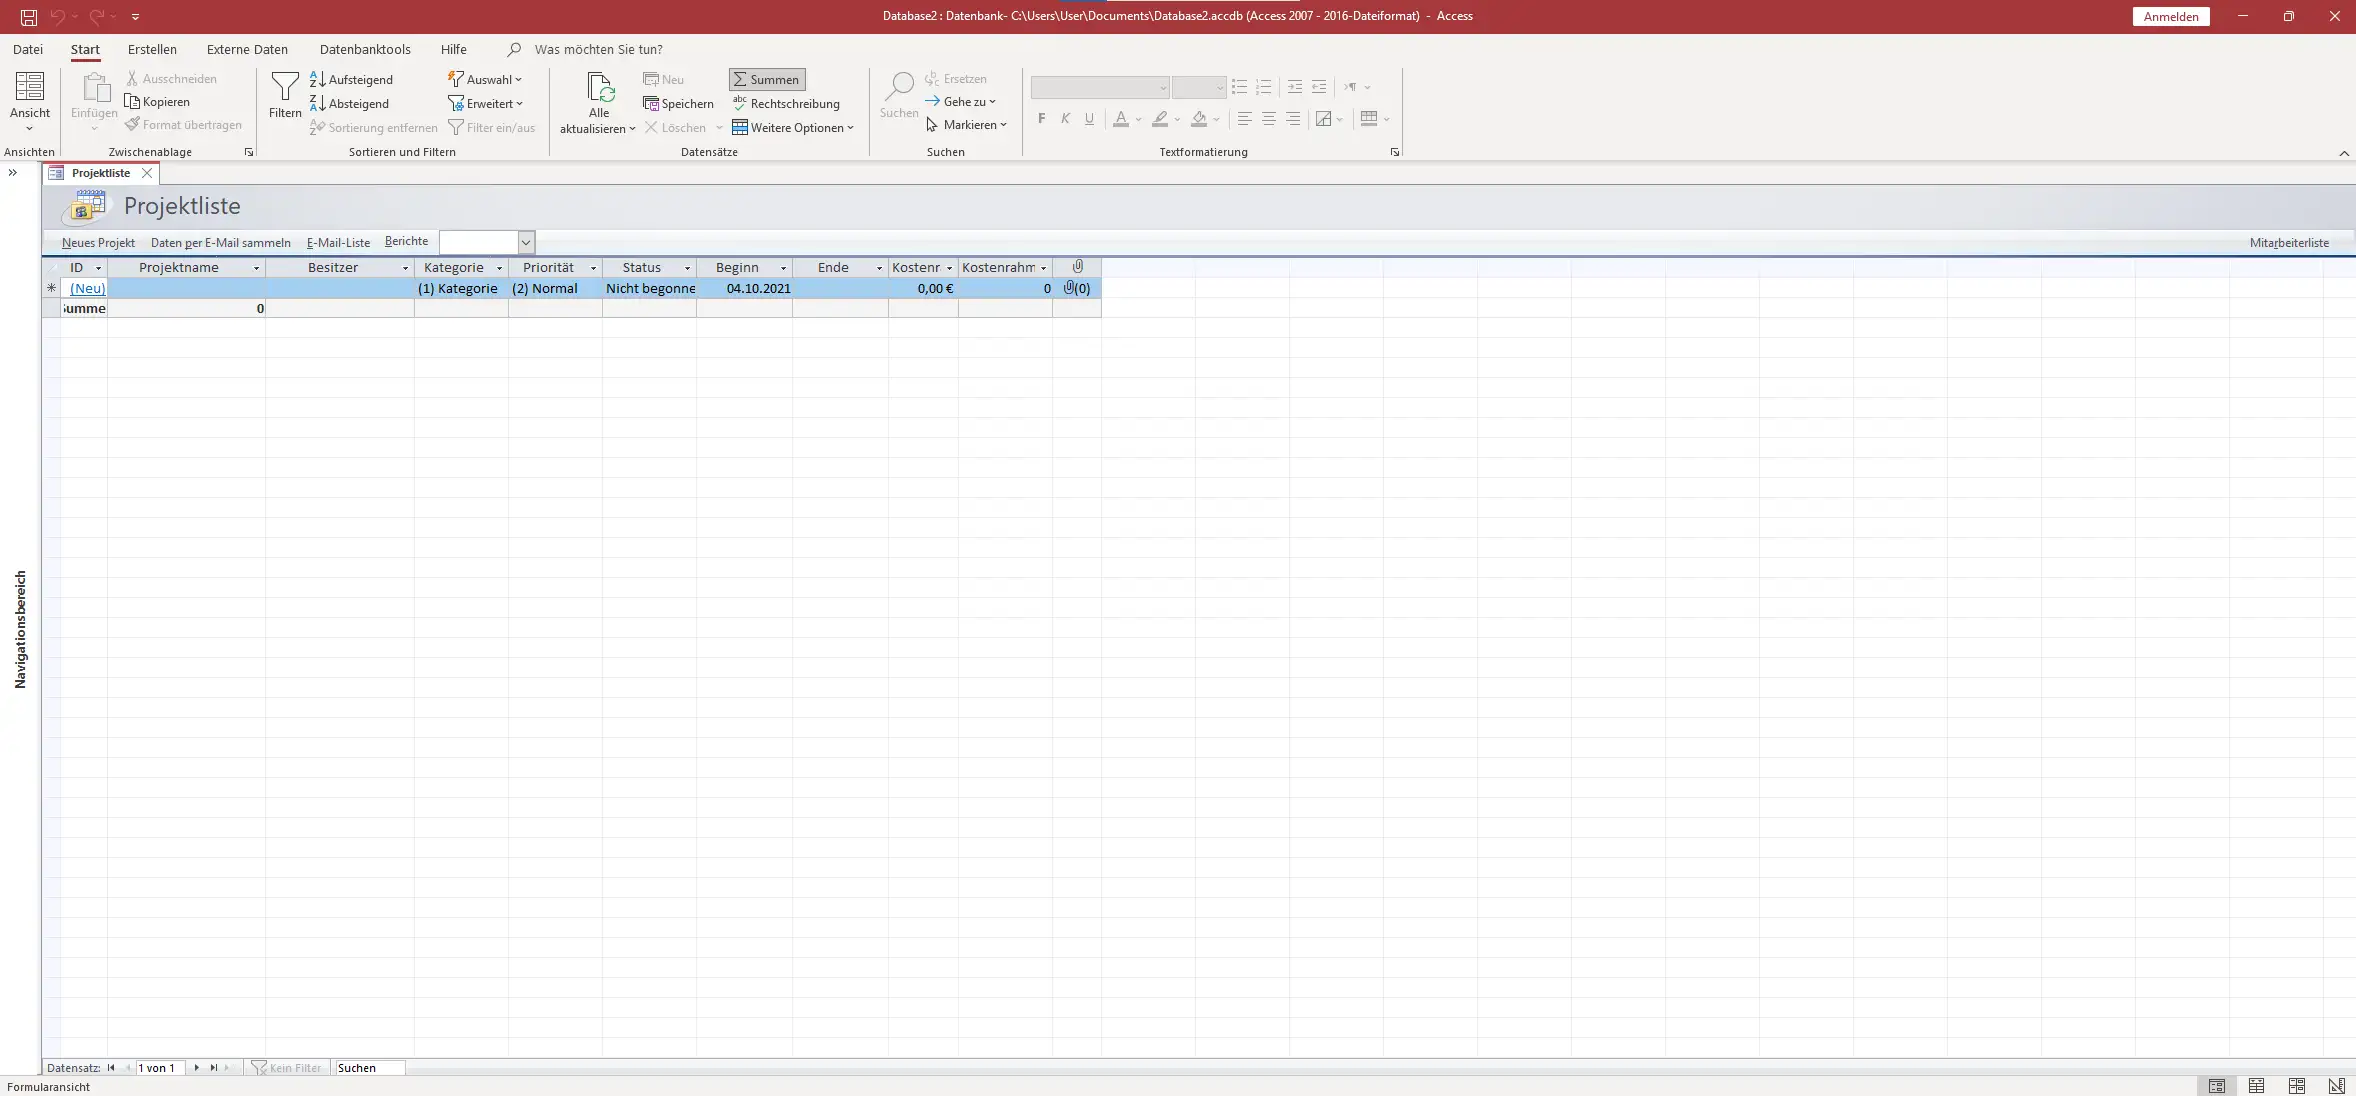
Task: Switch to layout view in status bar
Action: click(x=2296, y=1086)
